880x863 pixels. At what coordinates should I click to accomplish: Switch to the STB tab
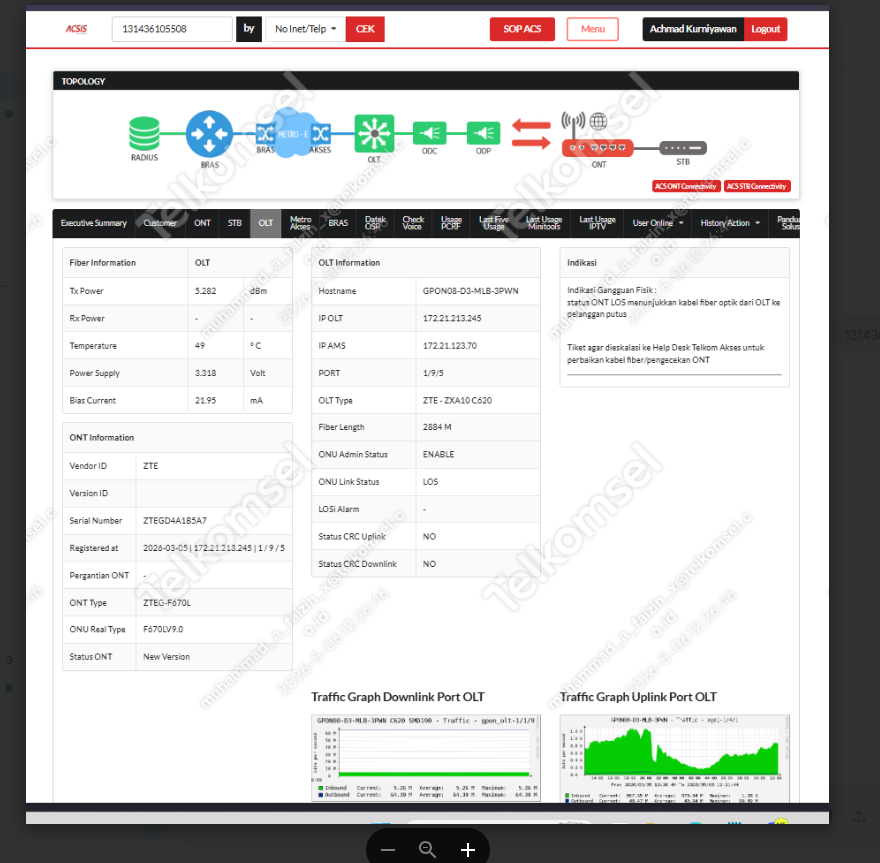tap(235, 223)
